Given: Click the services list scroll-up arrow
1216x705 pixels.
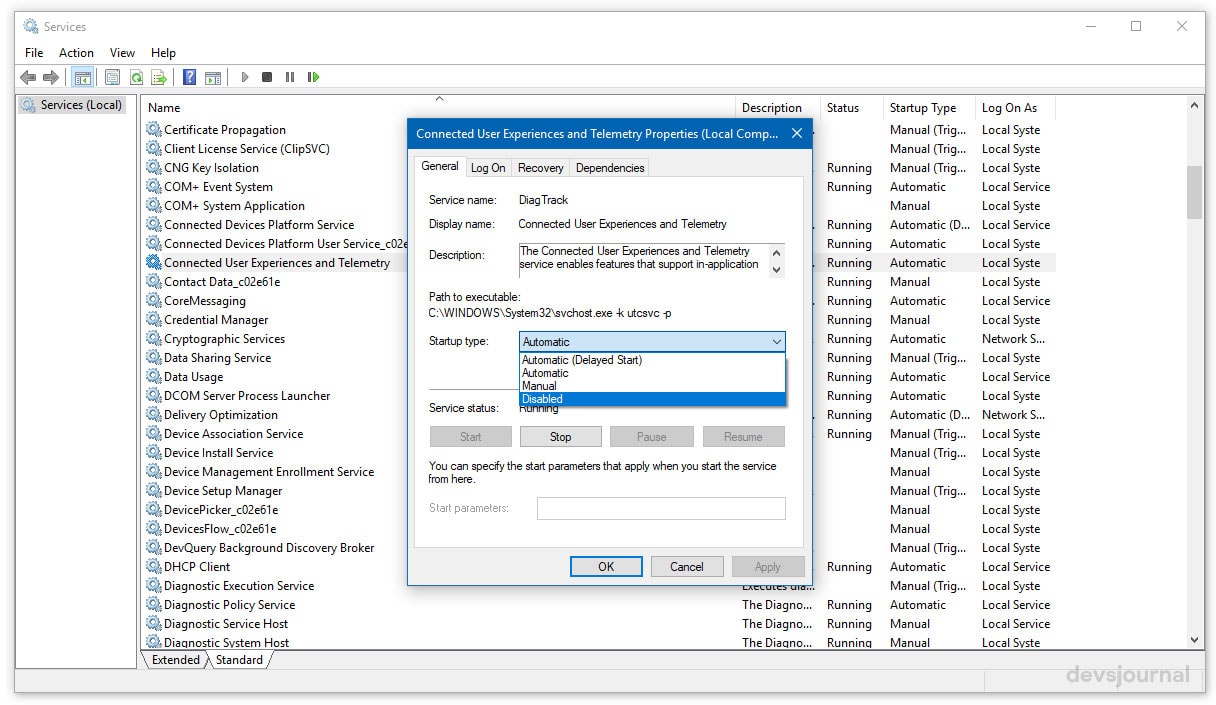Looking at the screenshot, I should click(x=1195, y=104).
